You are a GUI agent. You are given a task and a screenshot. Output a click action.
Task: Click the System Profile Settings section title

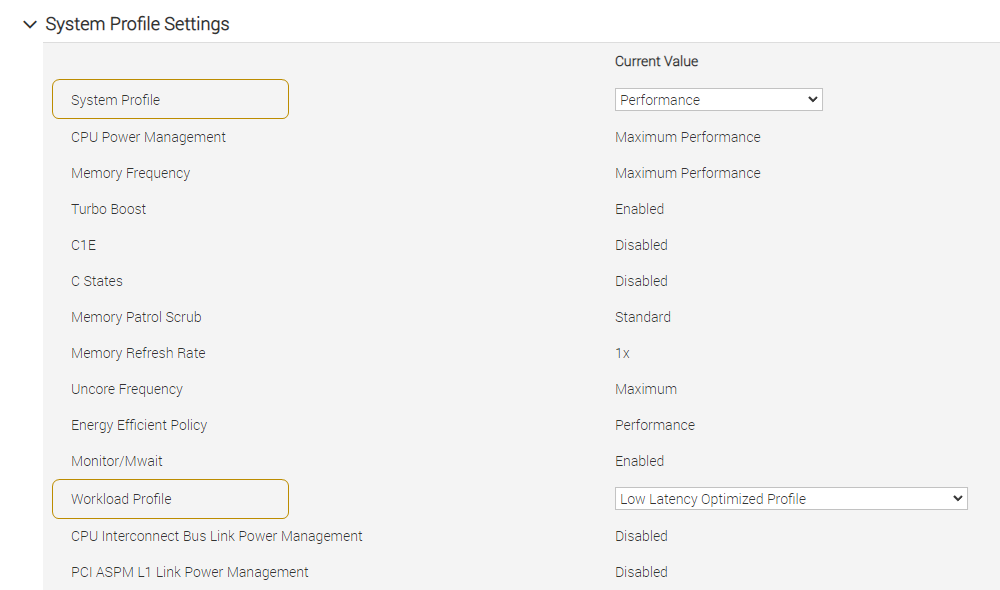[137, 24]
